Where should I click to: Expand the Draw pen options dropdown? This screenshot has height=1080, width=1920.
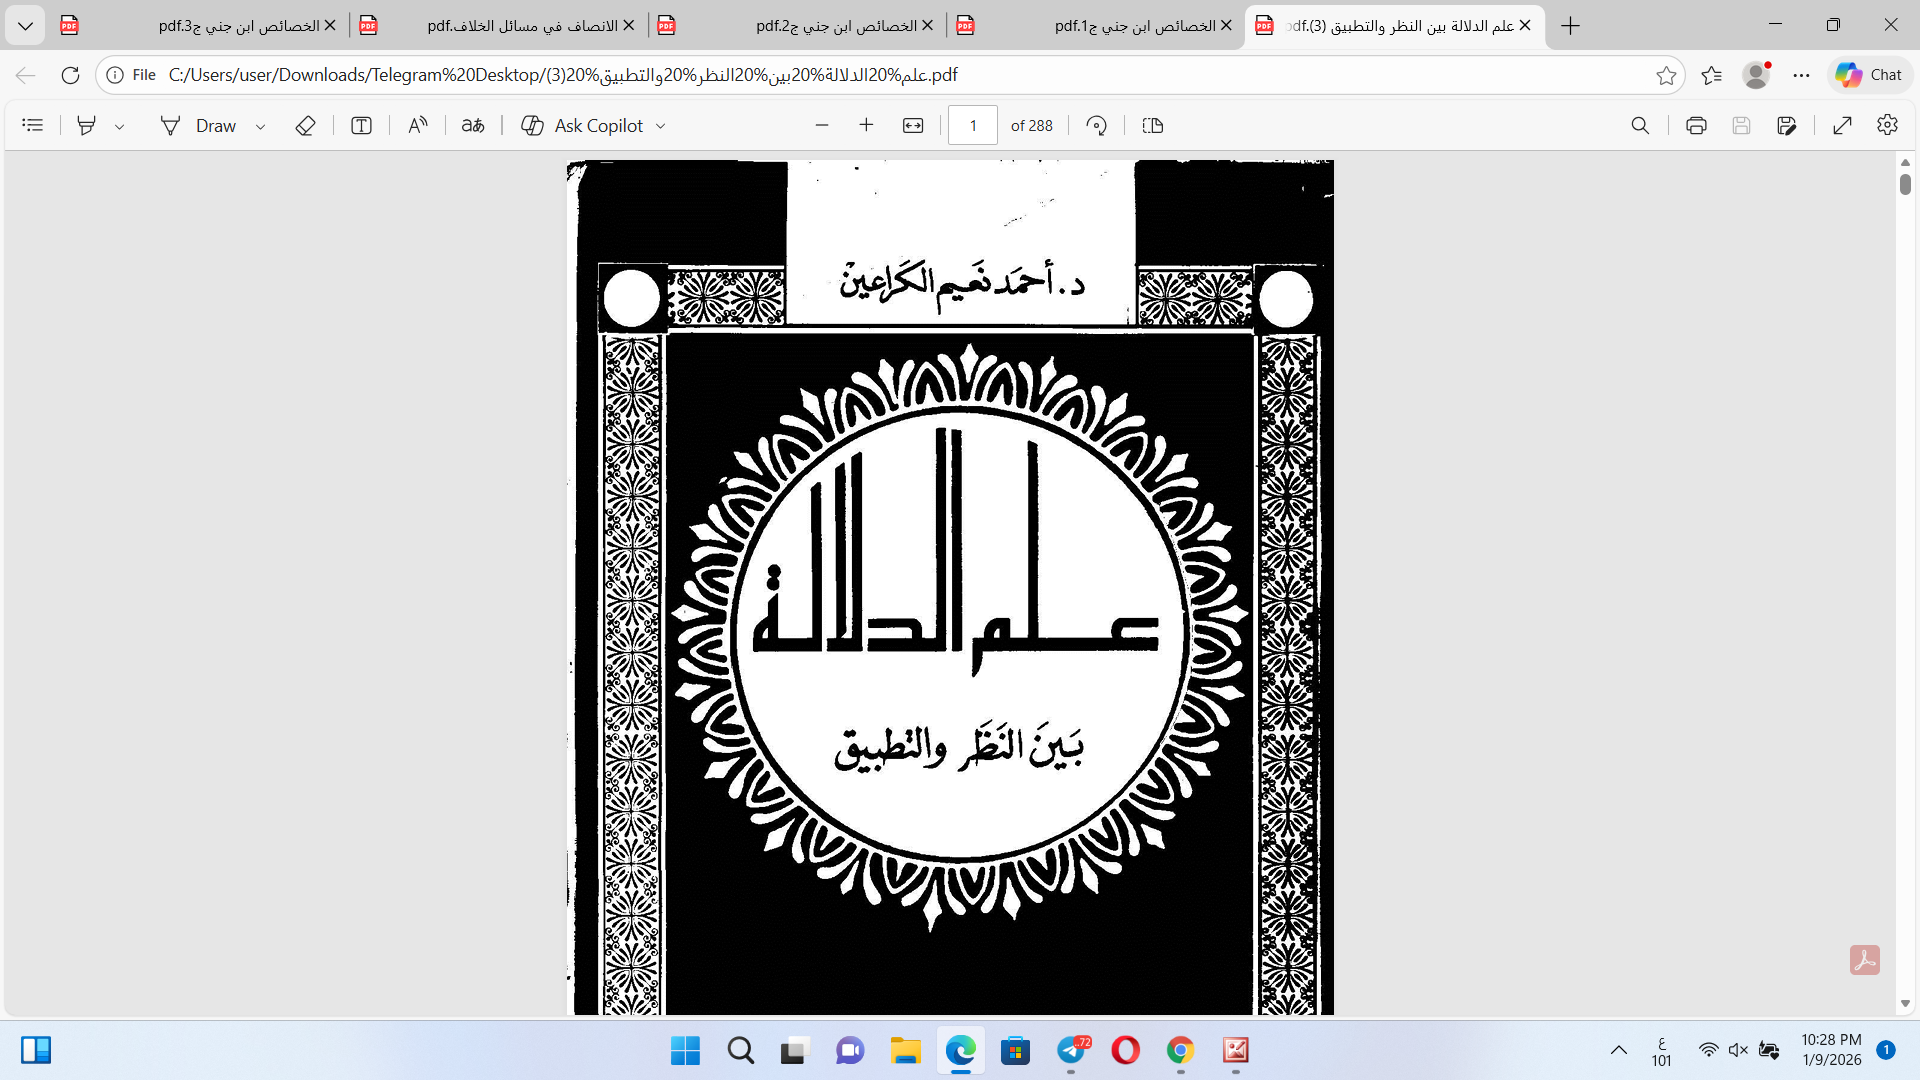click(x=261, y=126)
